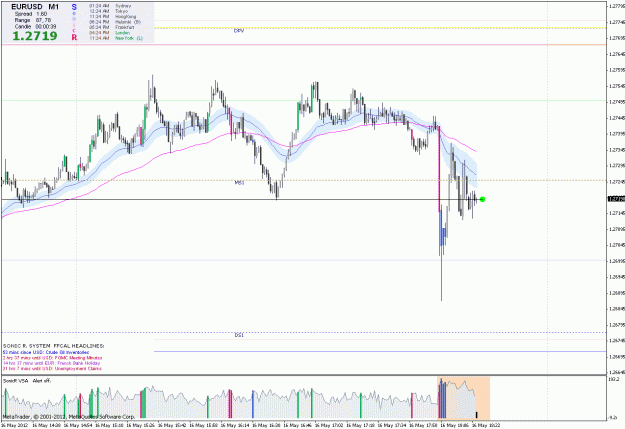Open the FOMC Meeting Minutes headline
This screenshot has height=429, width=625.
click(x=52, y=358)
